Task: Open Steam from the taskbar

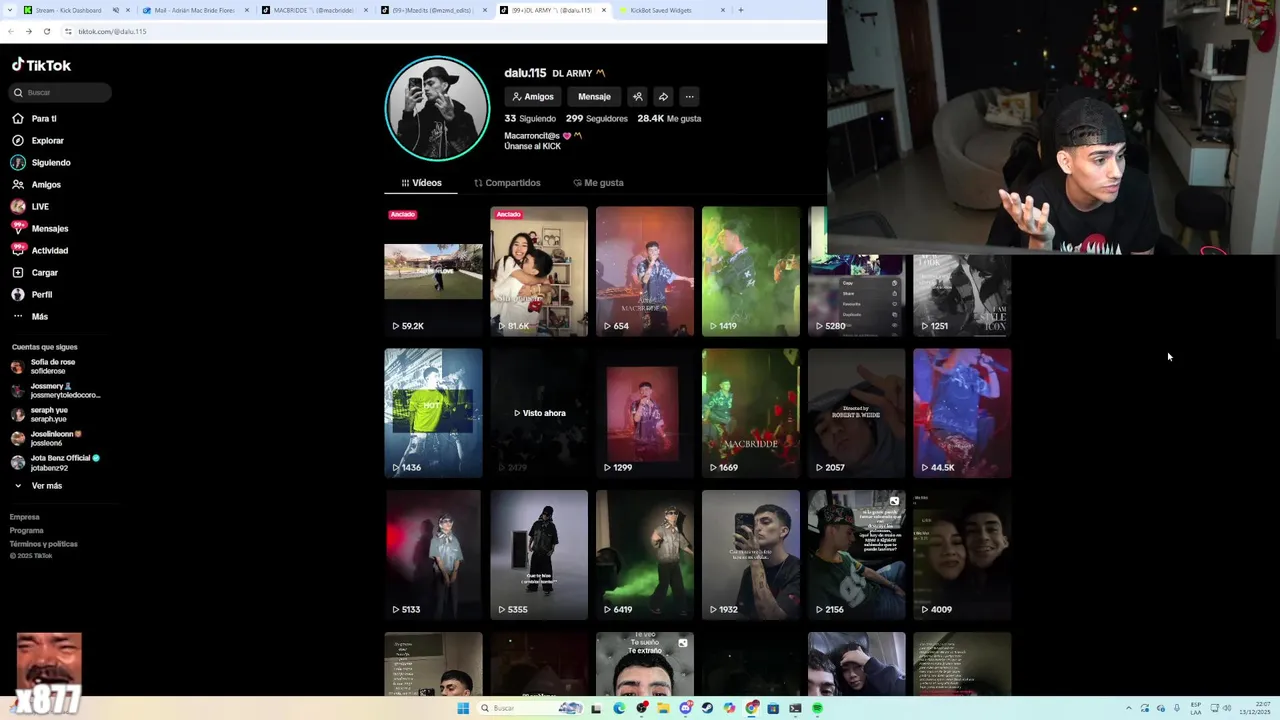Action: [x=707, y=708]
